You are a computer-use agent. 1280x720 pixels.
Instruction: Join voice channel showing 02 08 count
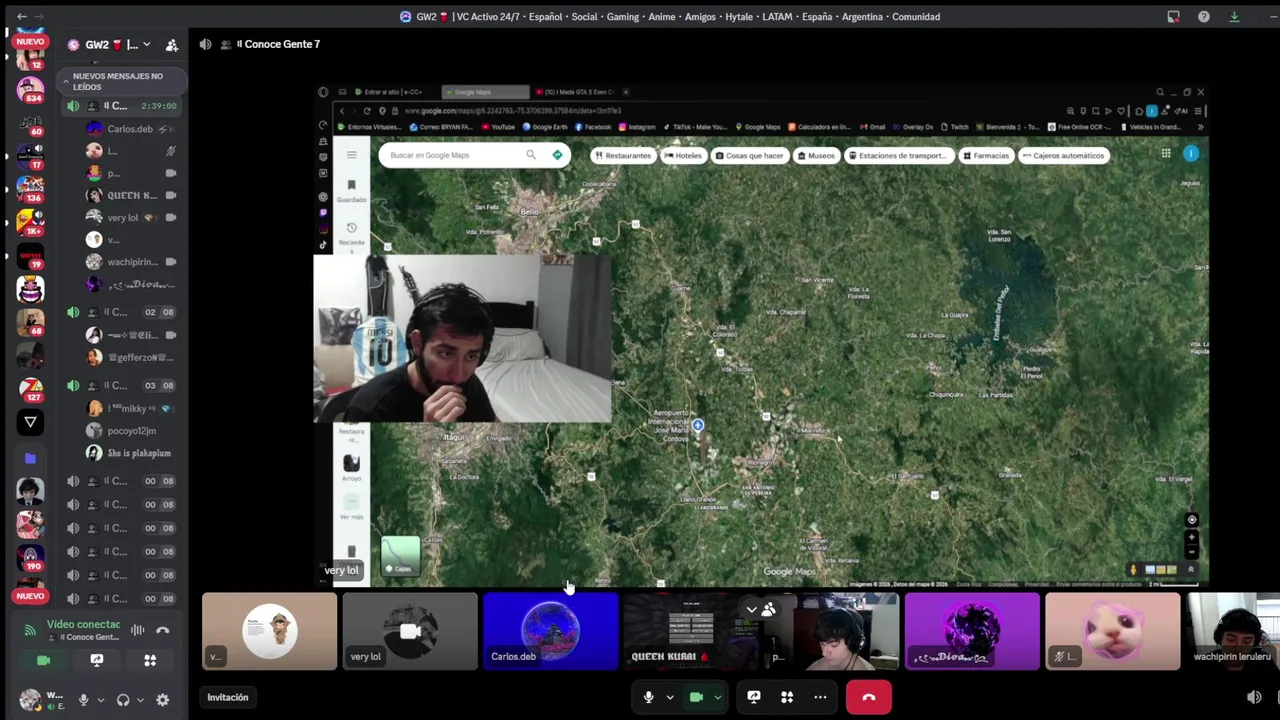coord(123,312)
